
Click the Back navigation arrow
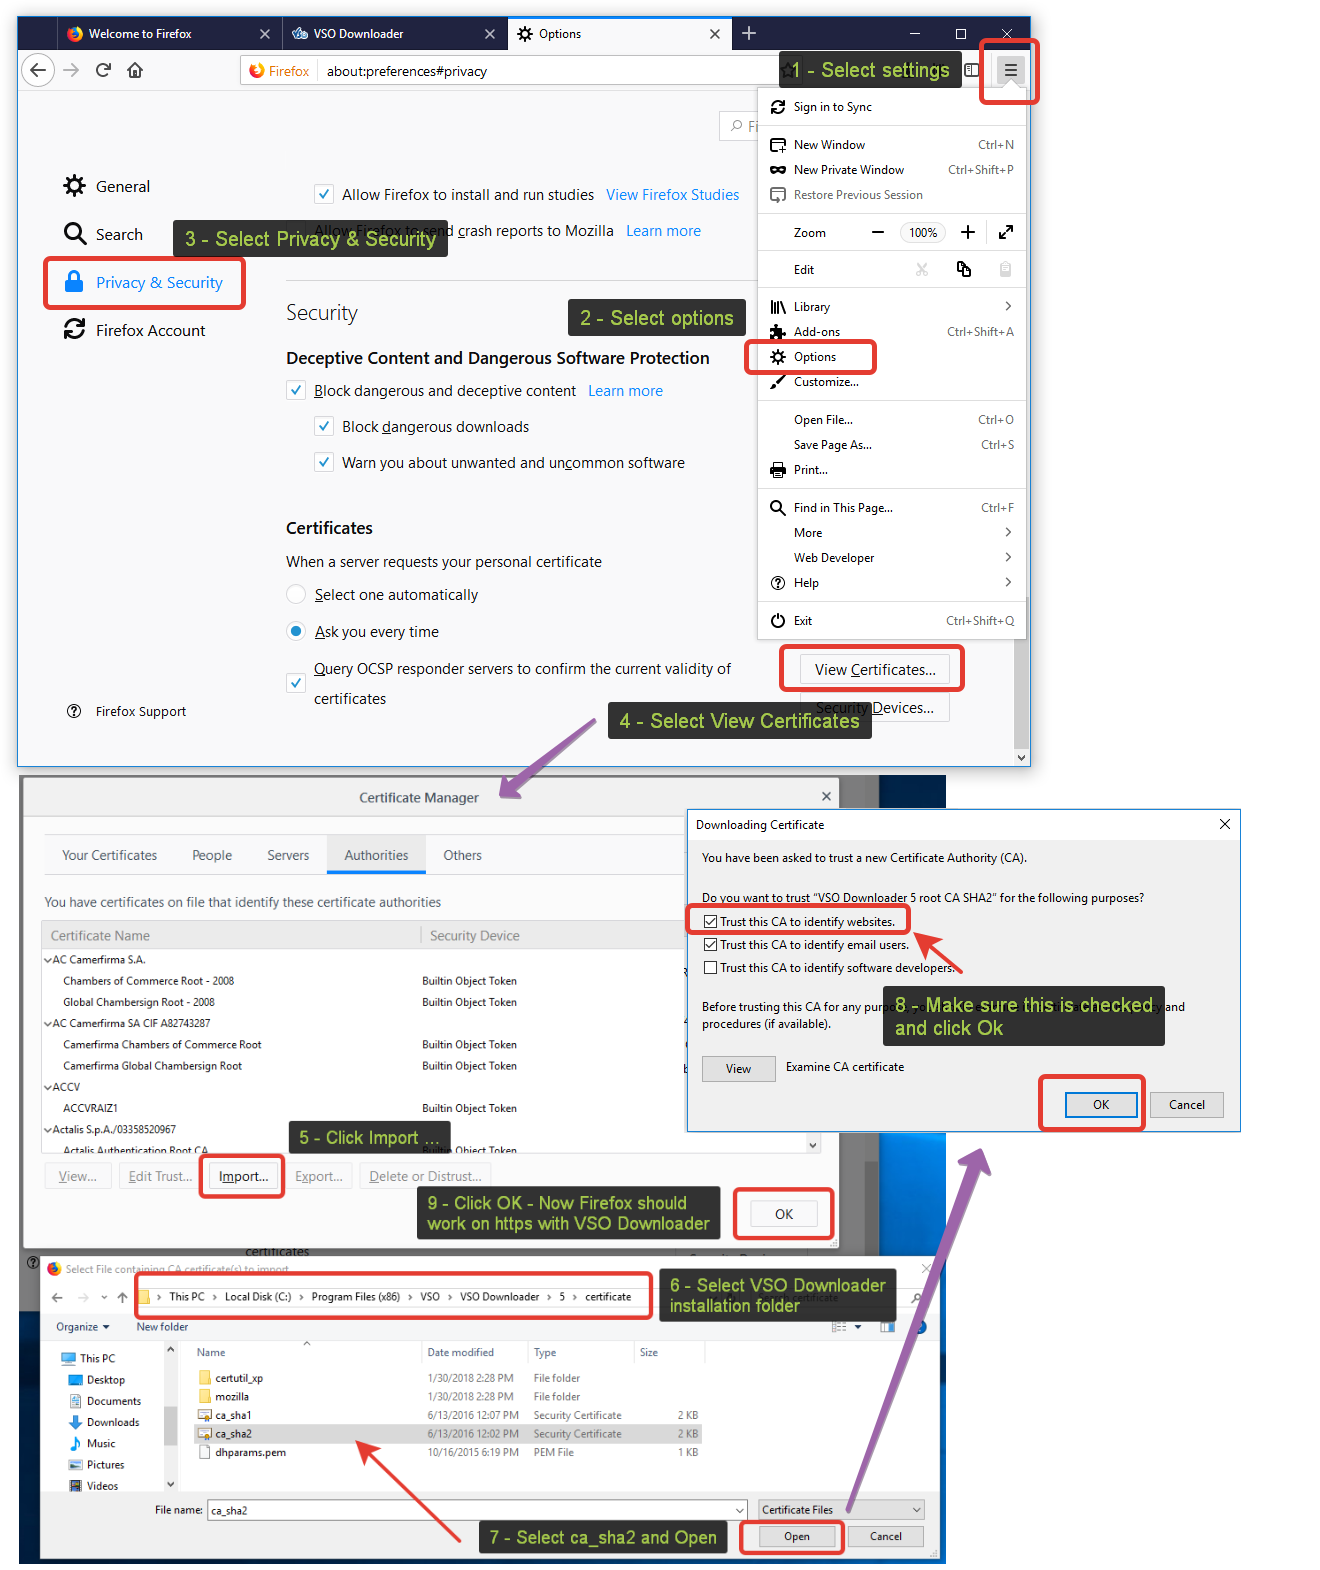tap(38, 70)
